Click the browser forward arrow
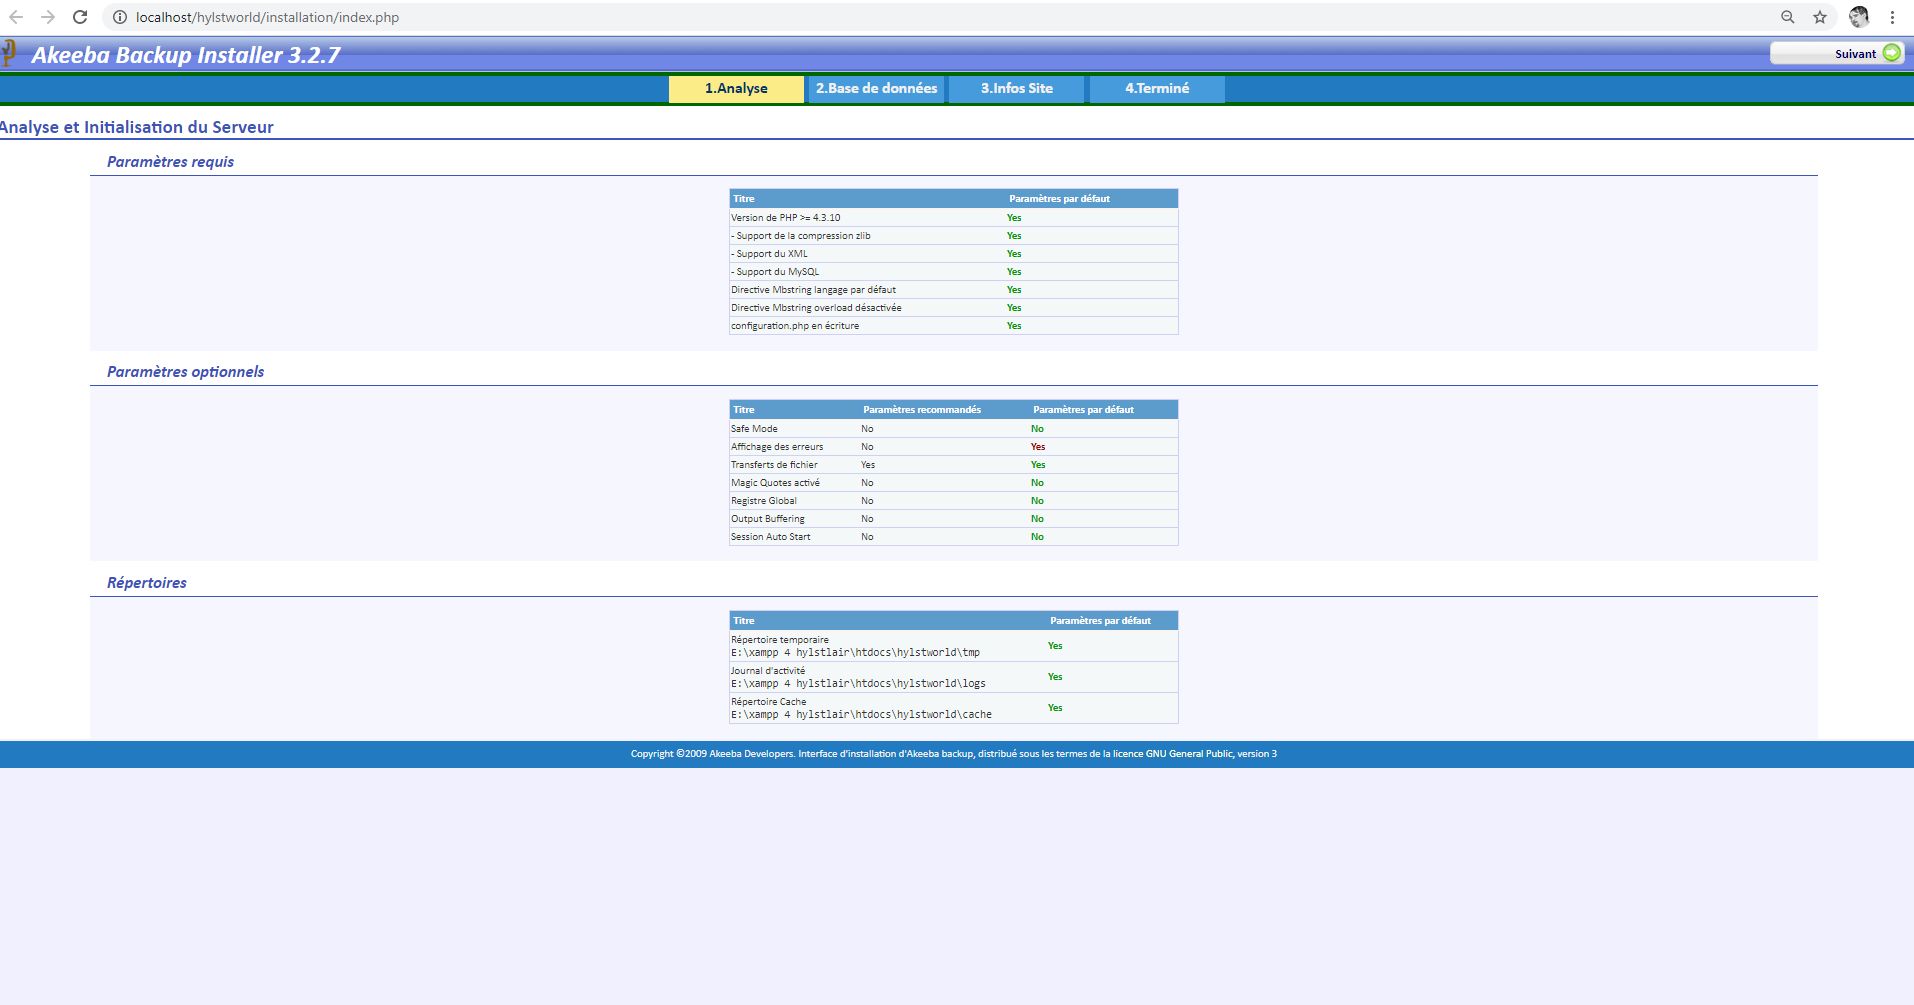This screenshot has height=1005, width=1914. coord(47,17)
